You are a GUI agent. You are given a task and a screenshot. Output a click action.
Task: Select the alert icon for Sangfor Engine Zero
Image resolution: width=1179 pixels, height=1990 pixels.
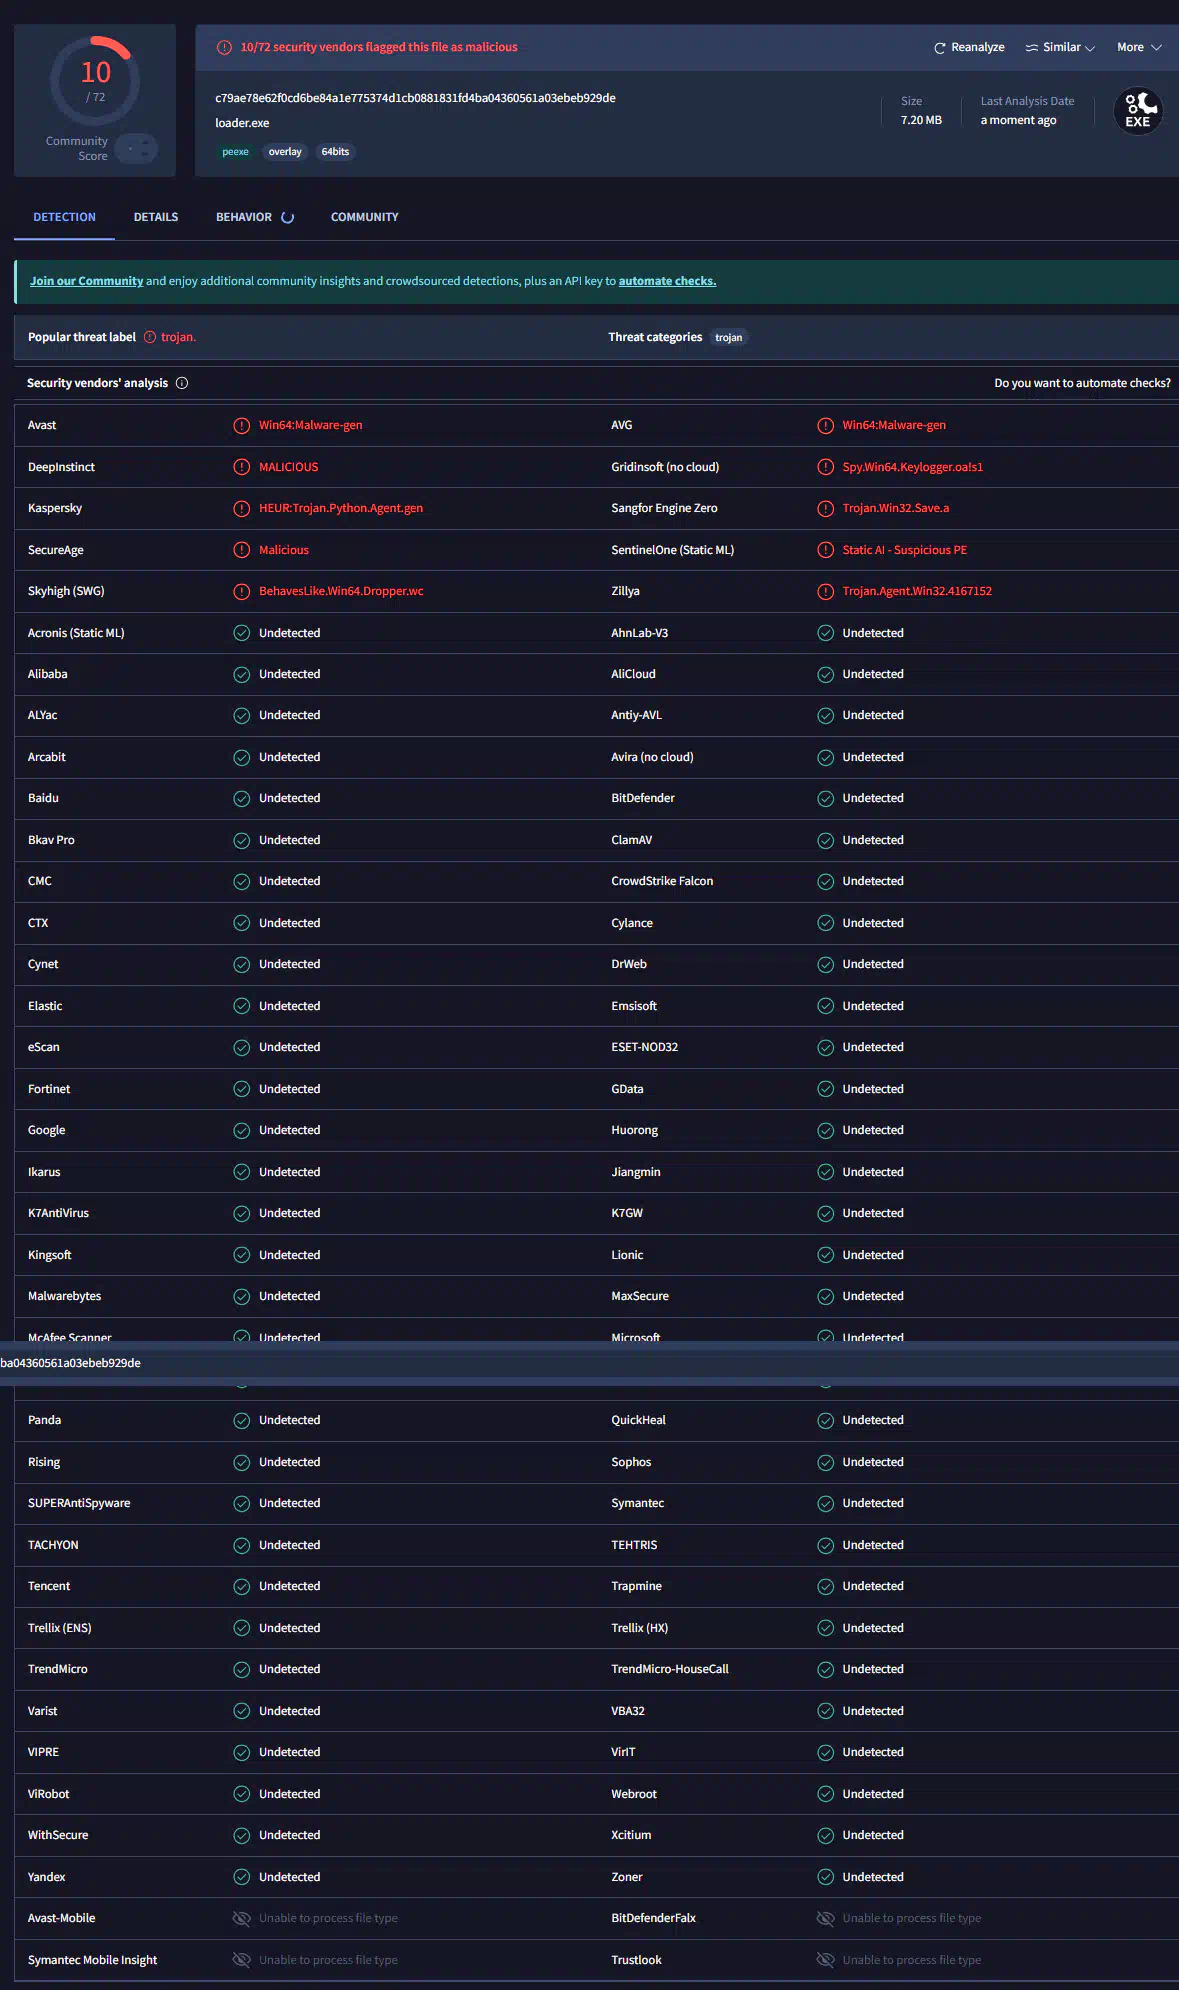point(825,508)
